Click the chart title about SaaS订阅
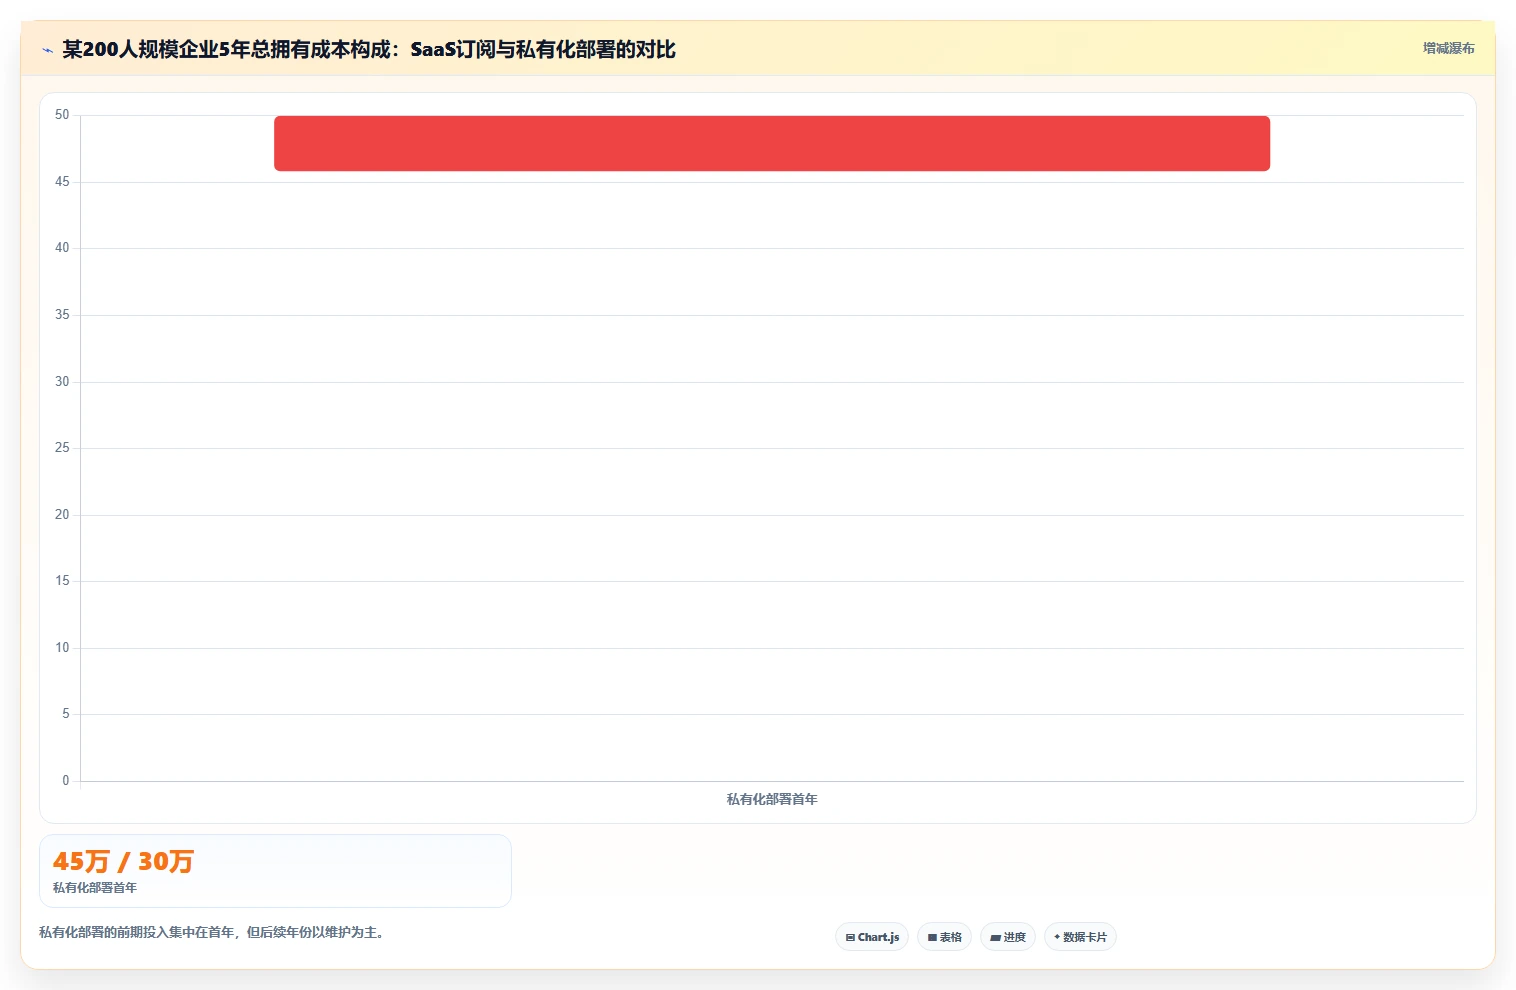1516x990 pixels. (x=369, y=49)
